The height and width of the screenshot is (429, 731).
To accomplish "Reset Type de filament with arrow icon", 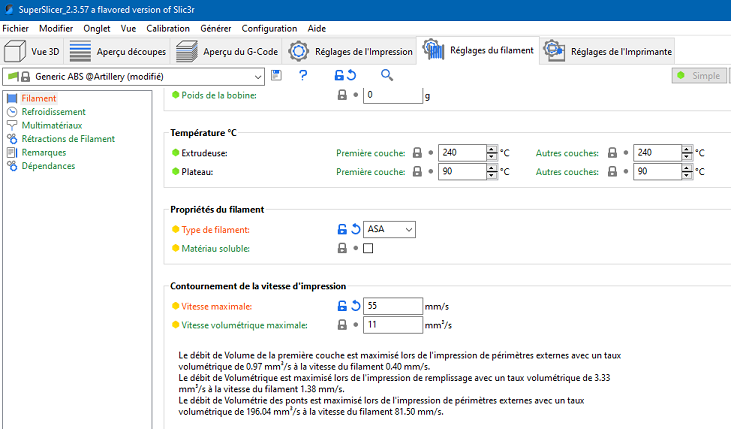I will (x=356, y=229).
